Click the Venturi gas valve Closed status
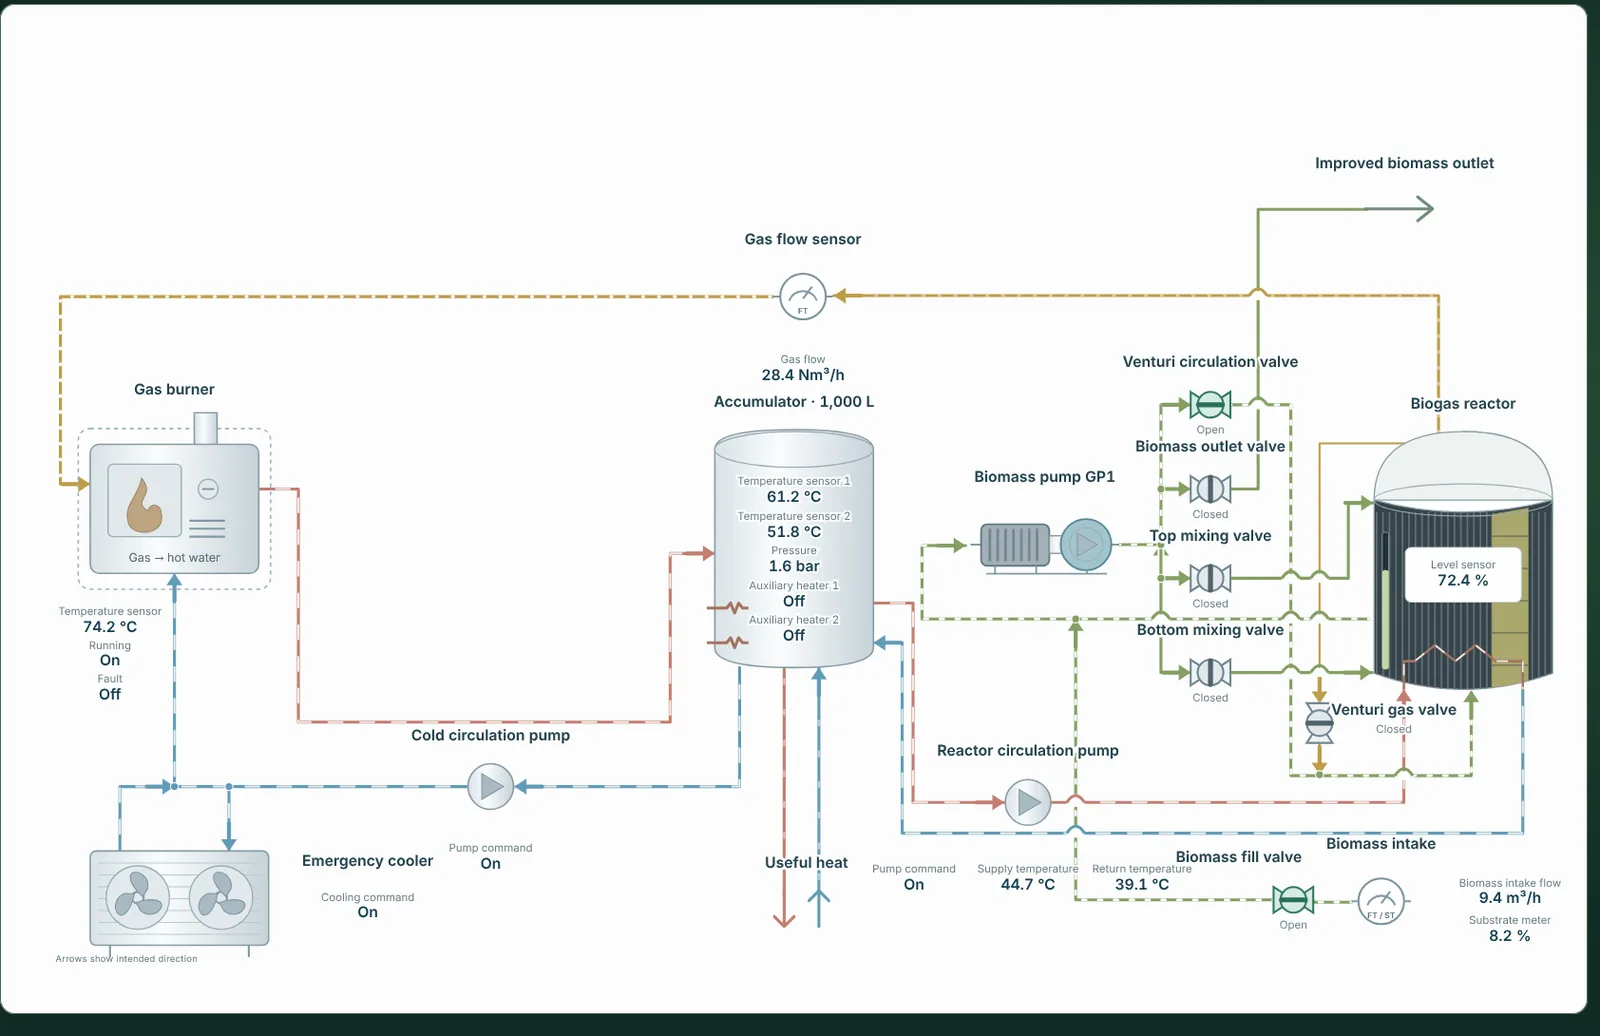The image size is (1600, 1036). coord(1394,729)
